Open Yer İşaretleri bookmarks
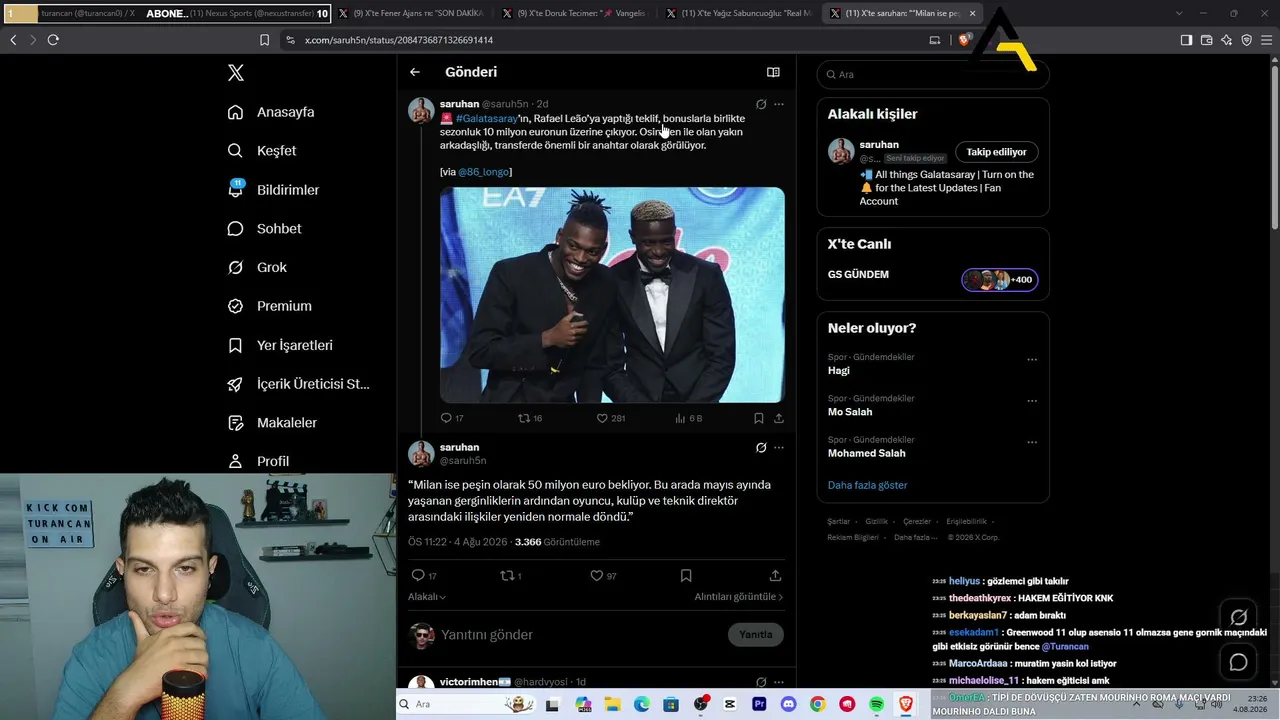The width and height of the screenshot is (1280, 720). coord(280,345)
